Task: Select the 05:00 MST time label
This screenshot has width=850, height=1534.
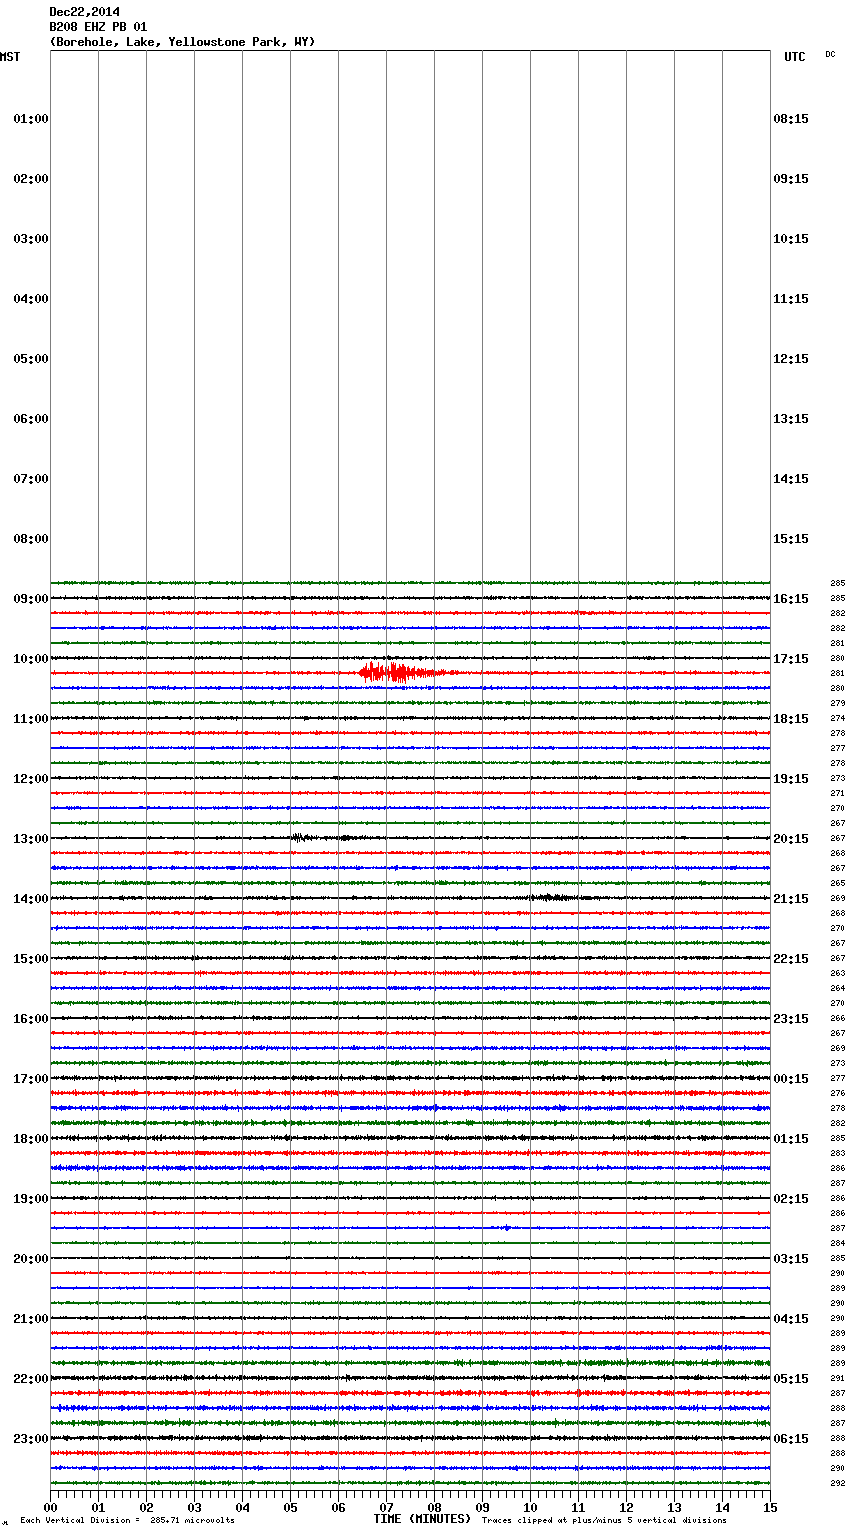Action: click(31, 359)
